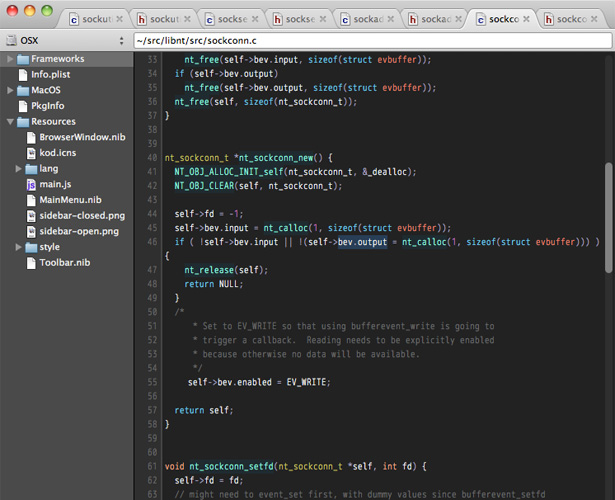
Task: Click the red close window button
Action: [x=13, y=11]
